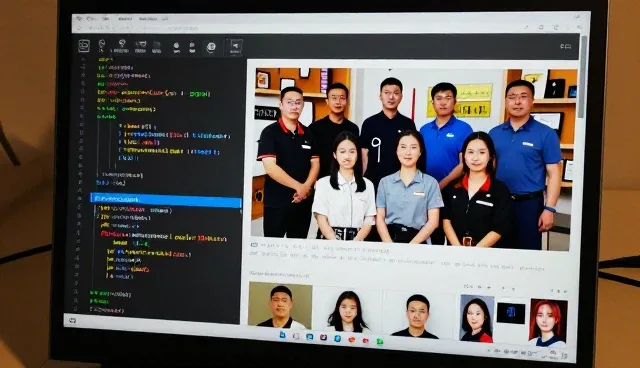
Task: Click the small icon below the code editor's bottom-left corner
Action: (73, 320)
